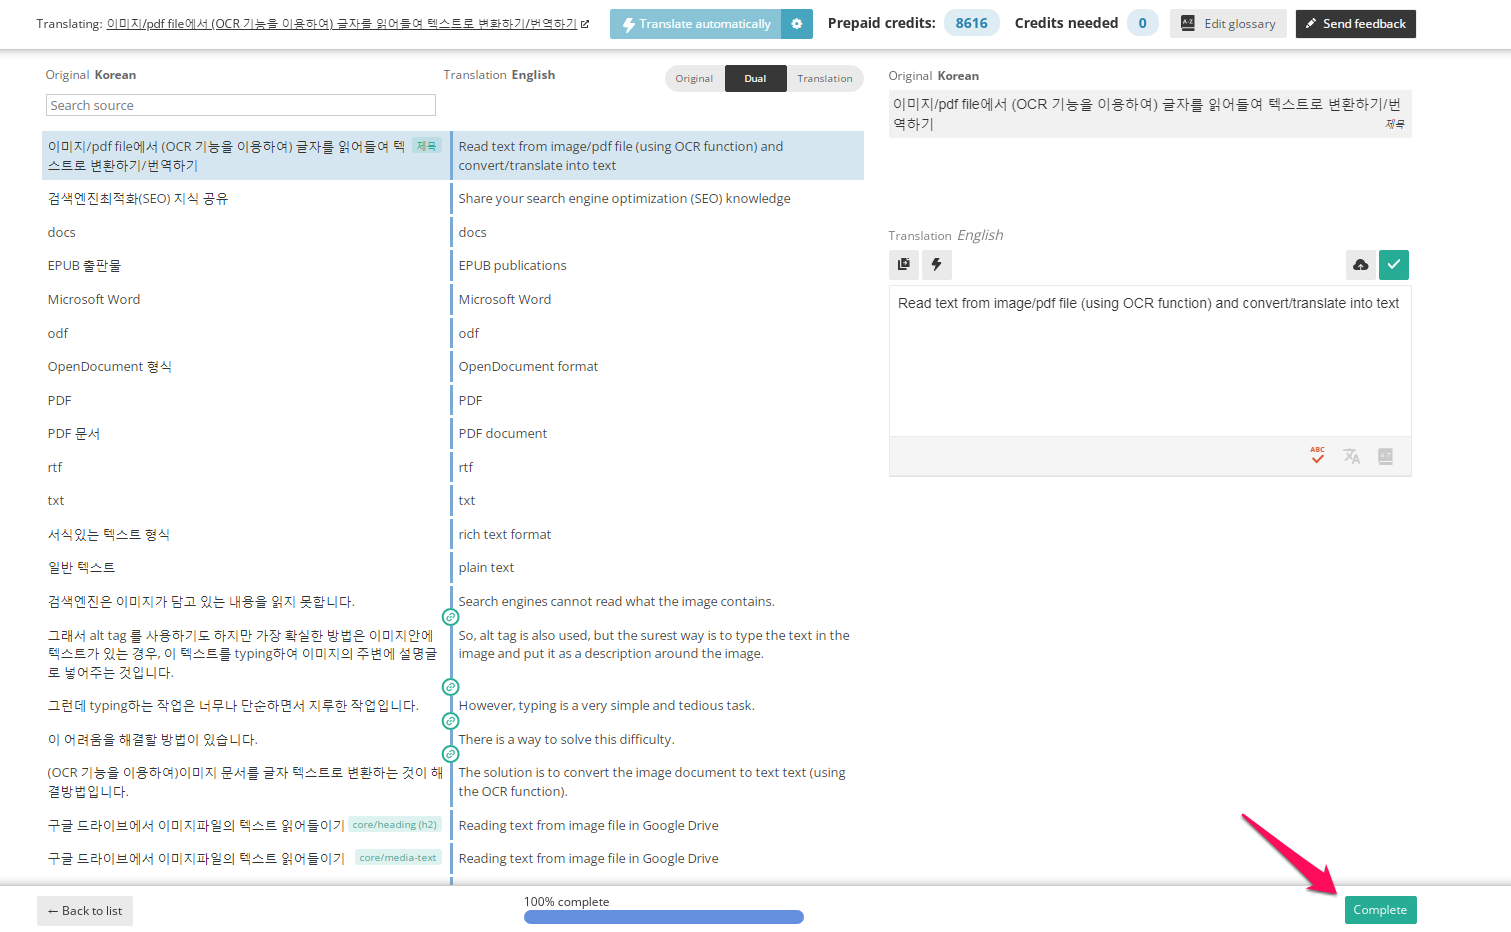This screenshot has height=932, width=1511.
Task: Click the translate language icon under the text box
Action: (x=1352, y=456)
